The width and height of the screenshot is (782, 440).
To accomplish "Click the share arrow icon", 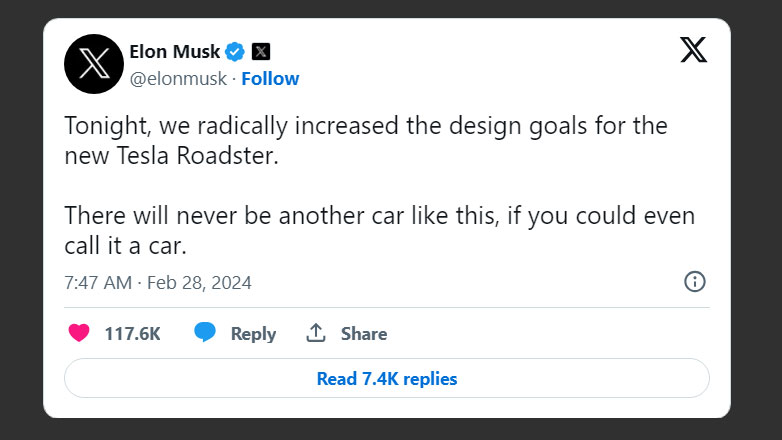I will (x=316, y=333).
